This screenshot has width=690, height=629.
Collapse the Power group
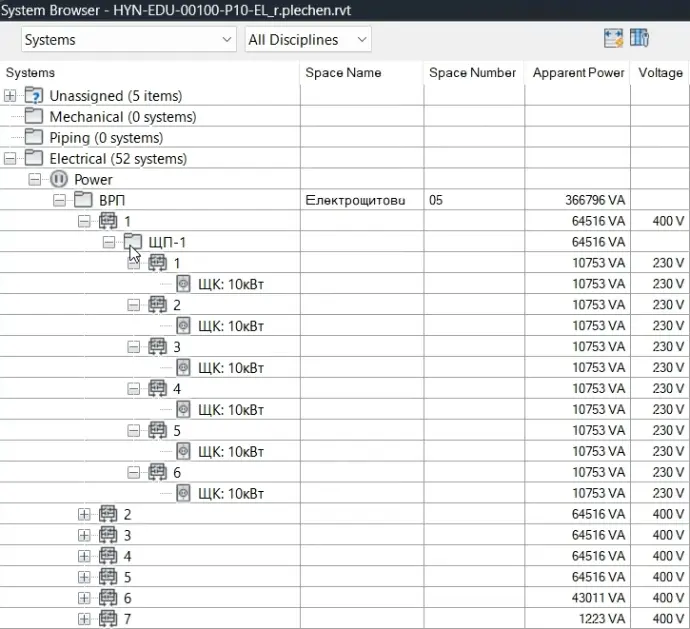pos(35,180)
